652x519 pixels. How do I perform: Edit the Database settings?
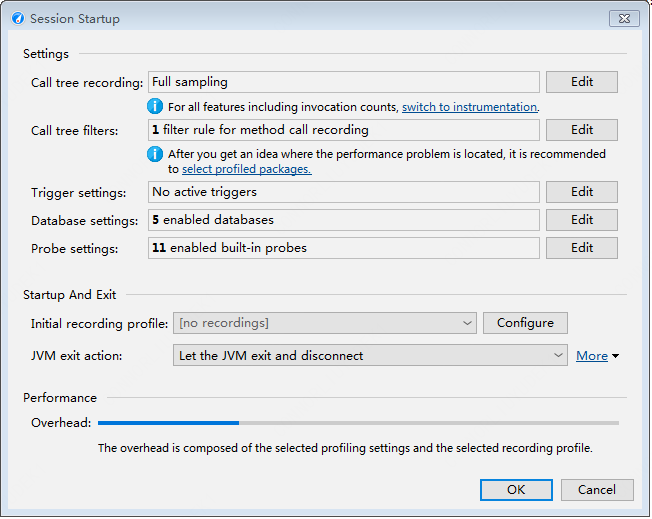coord(581,220)
